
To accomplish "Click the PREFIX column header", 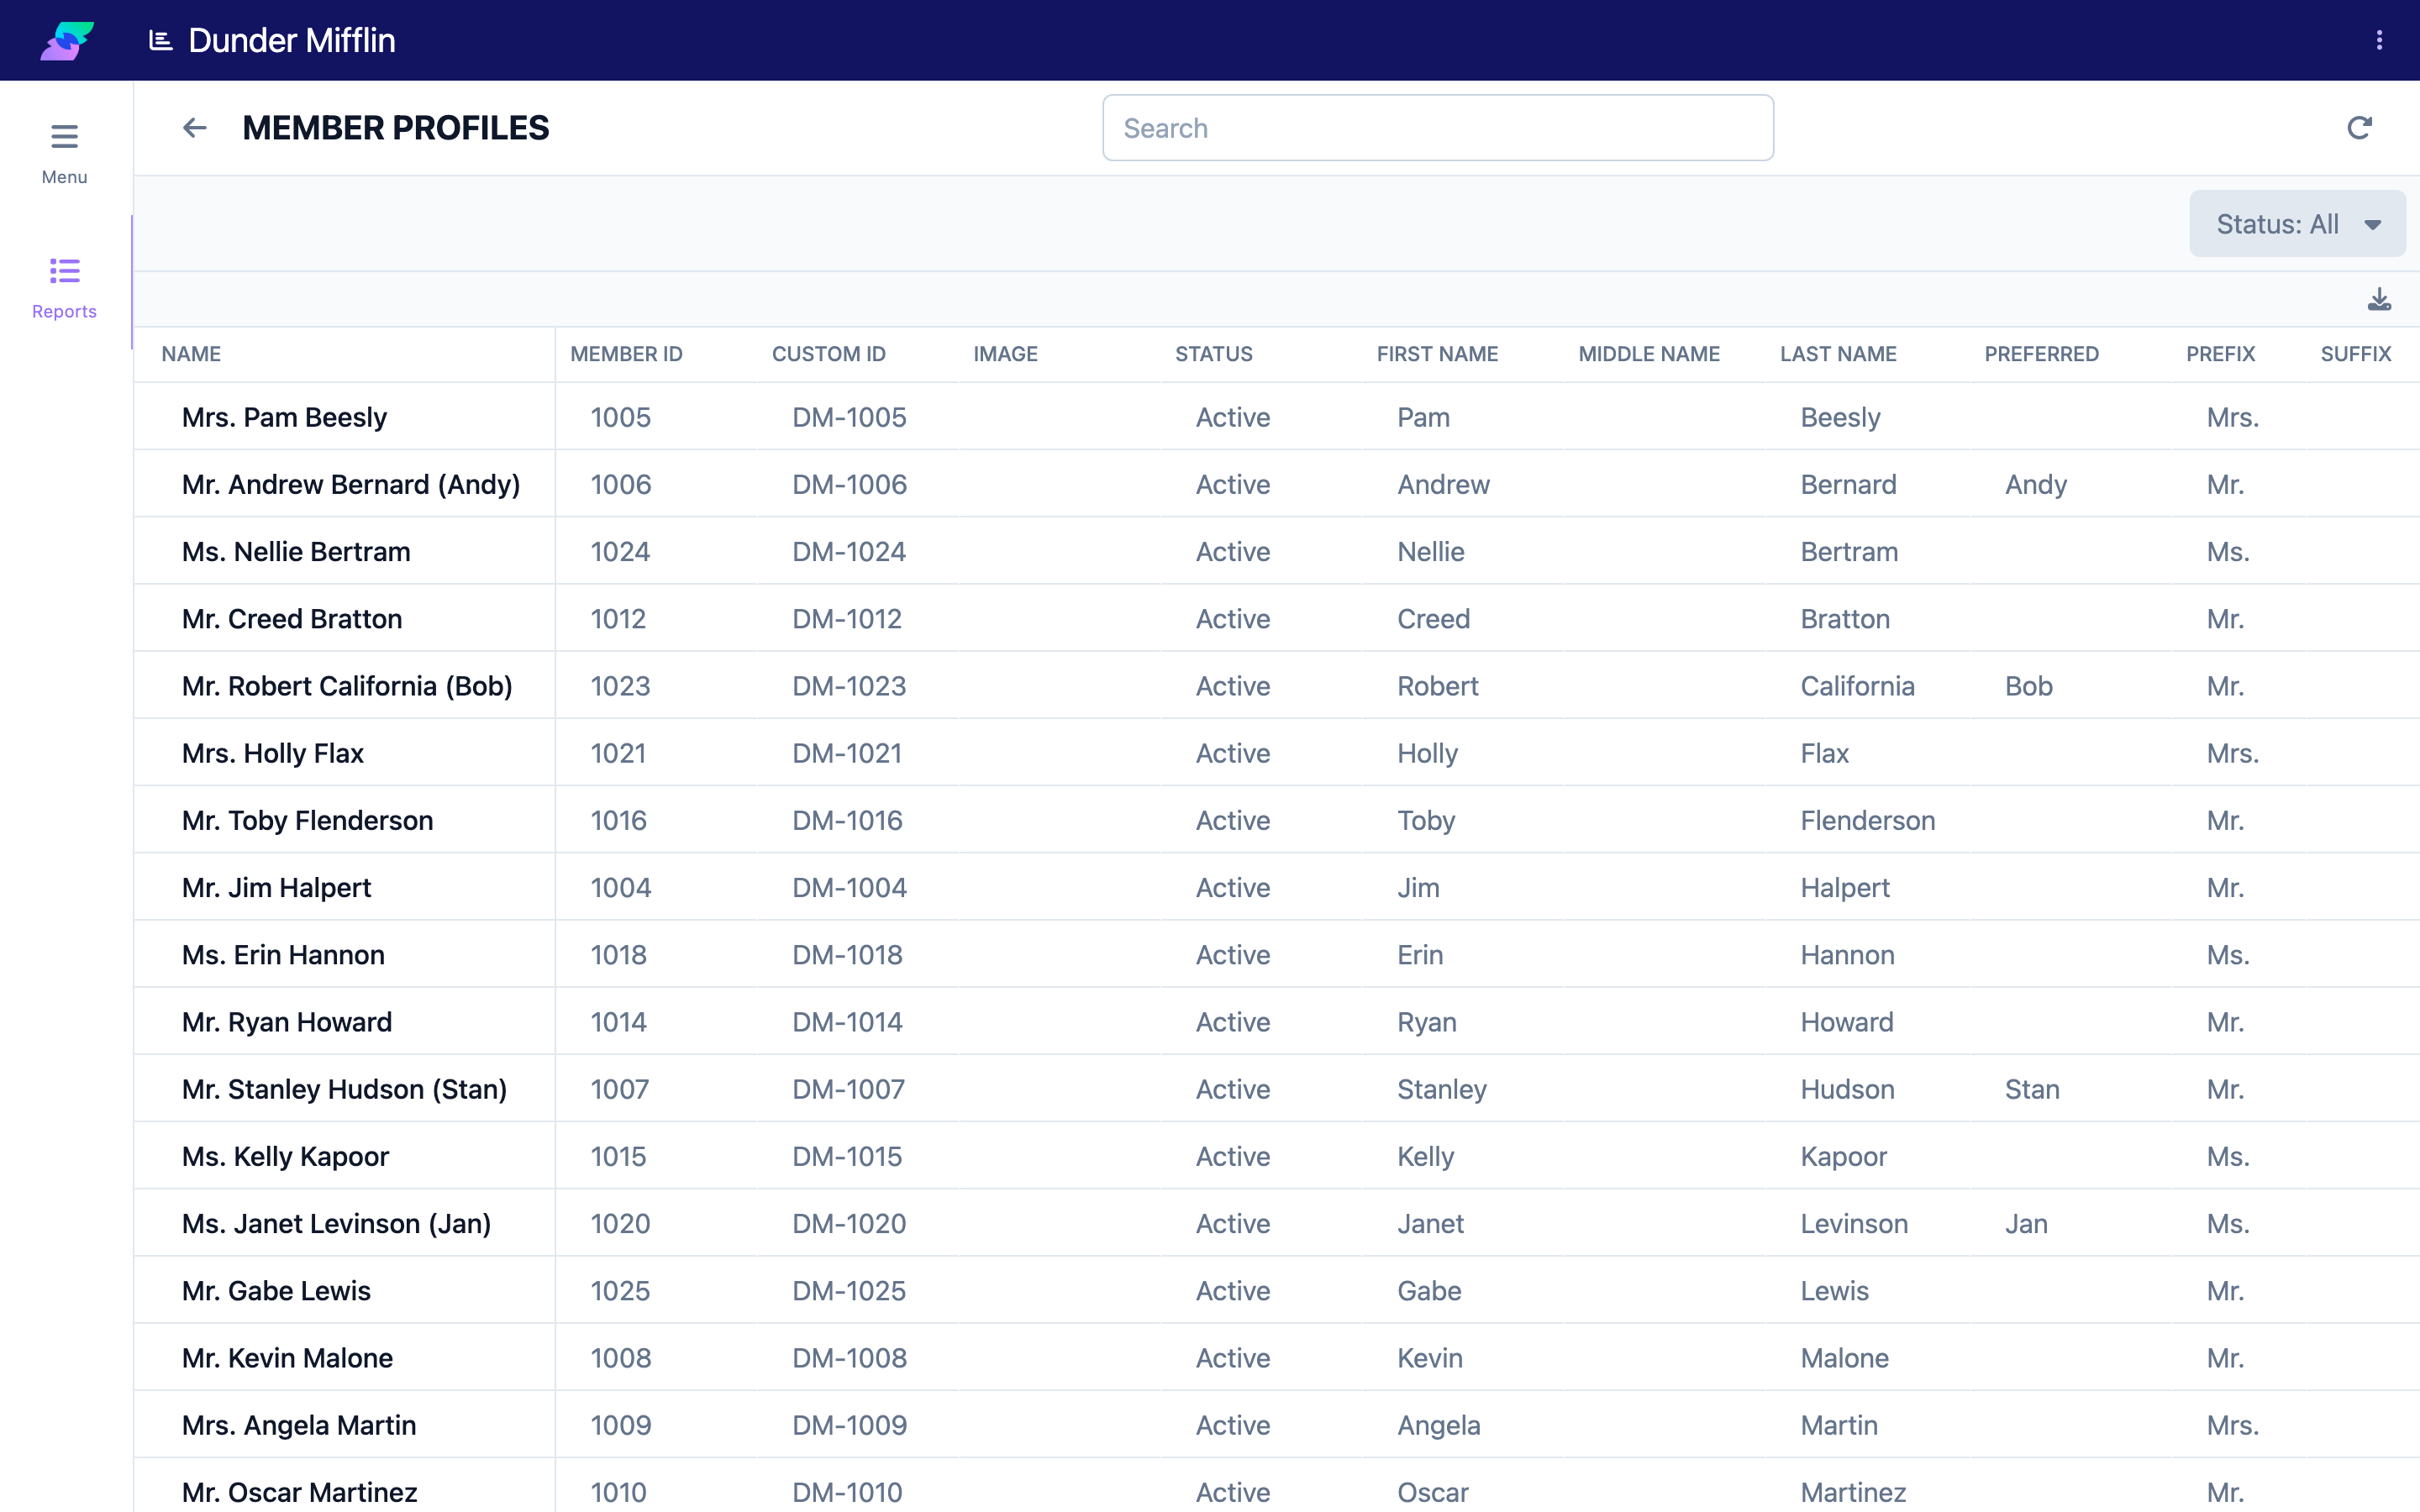I will (x=2220, y=354).
